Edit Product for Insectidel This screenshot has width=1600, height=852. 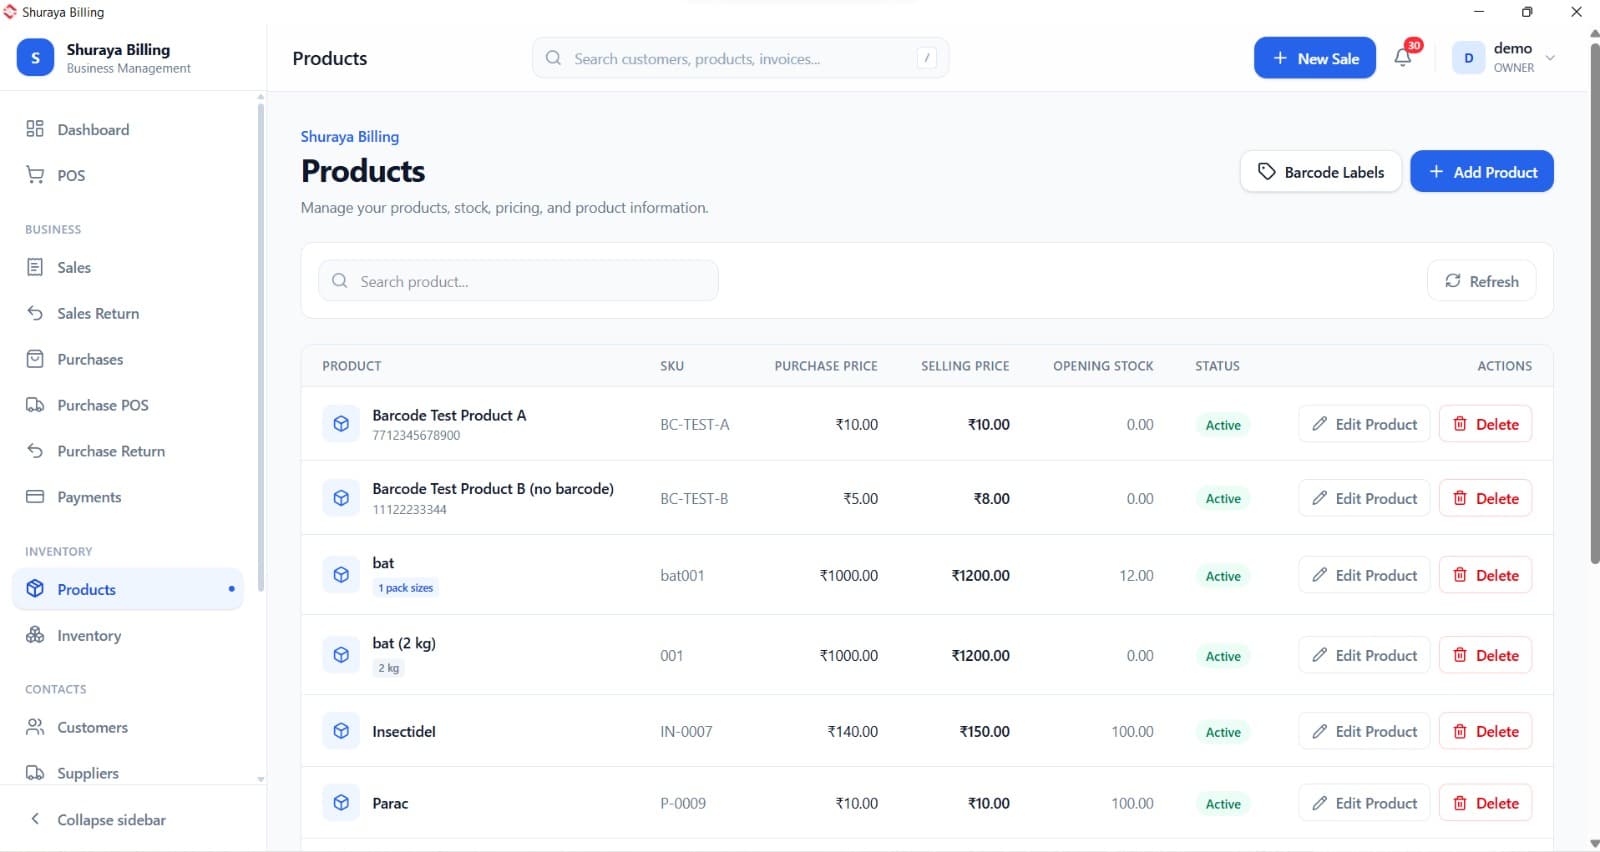pyautogui.click(x=1364, y=731)
